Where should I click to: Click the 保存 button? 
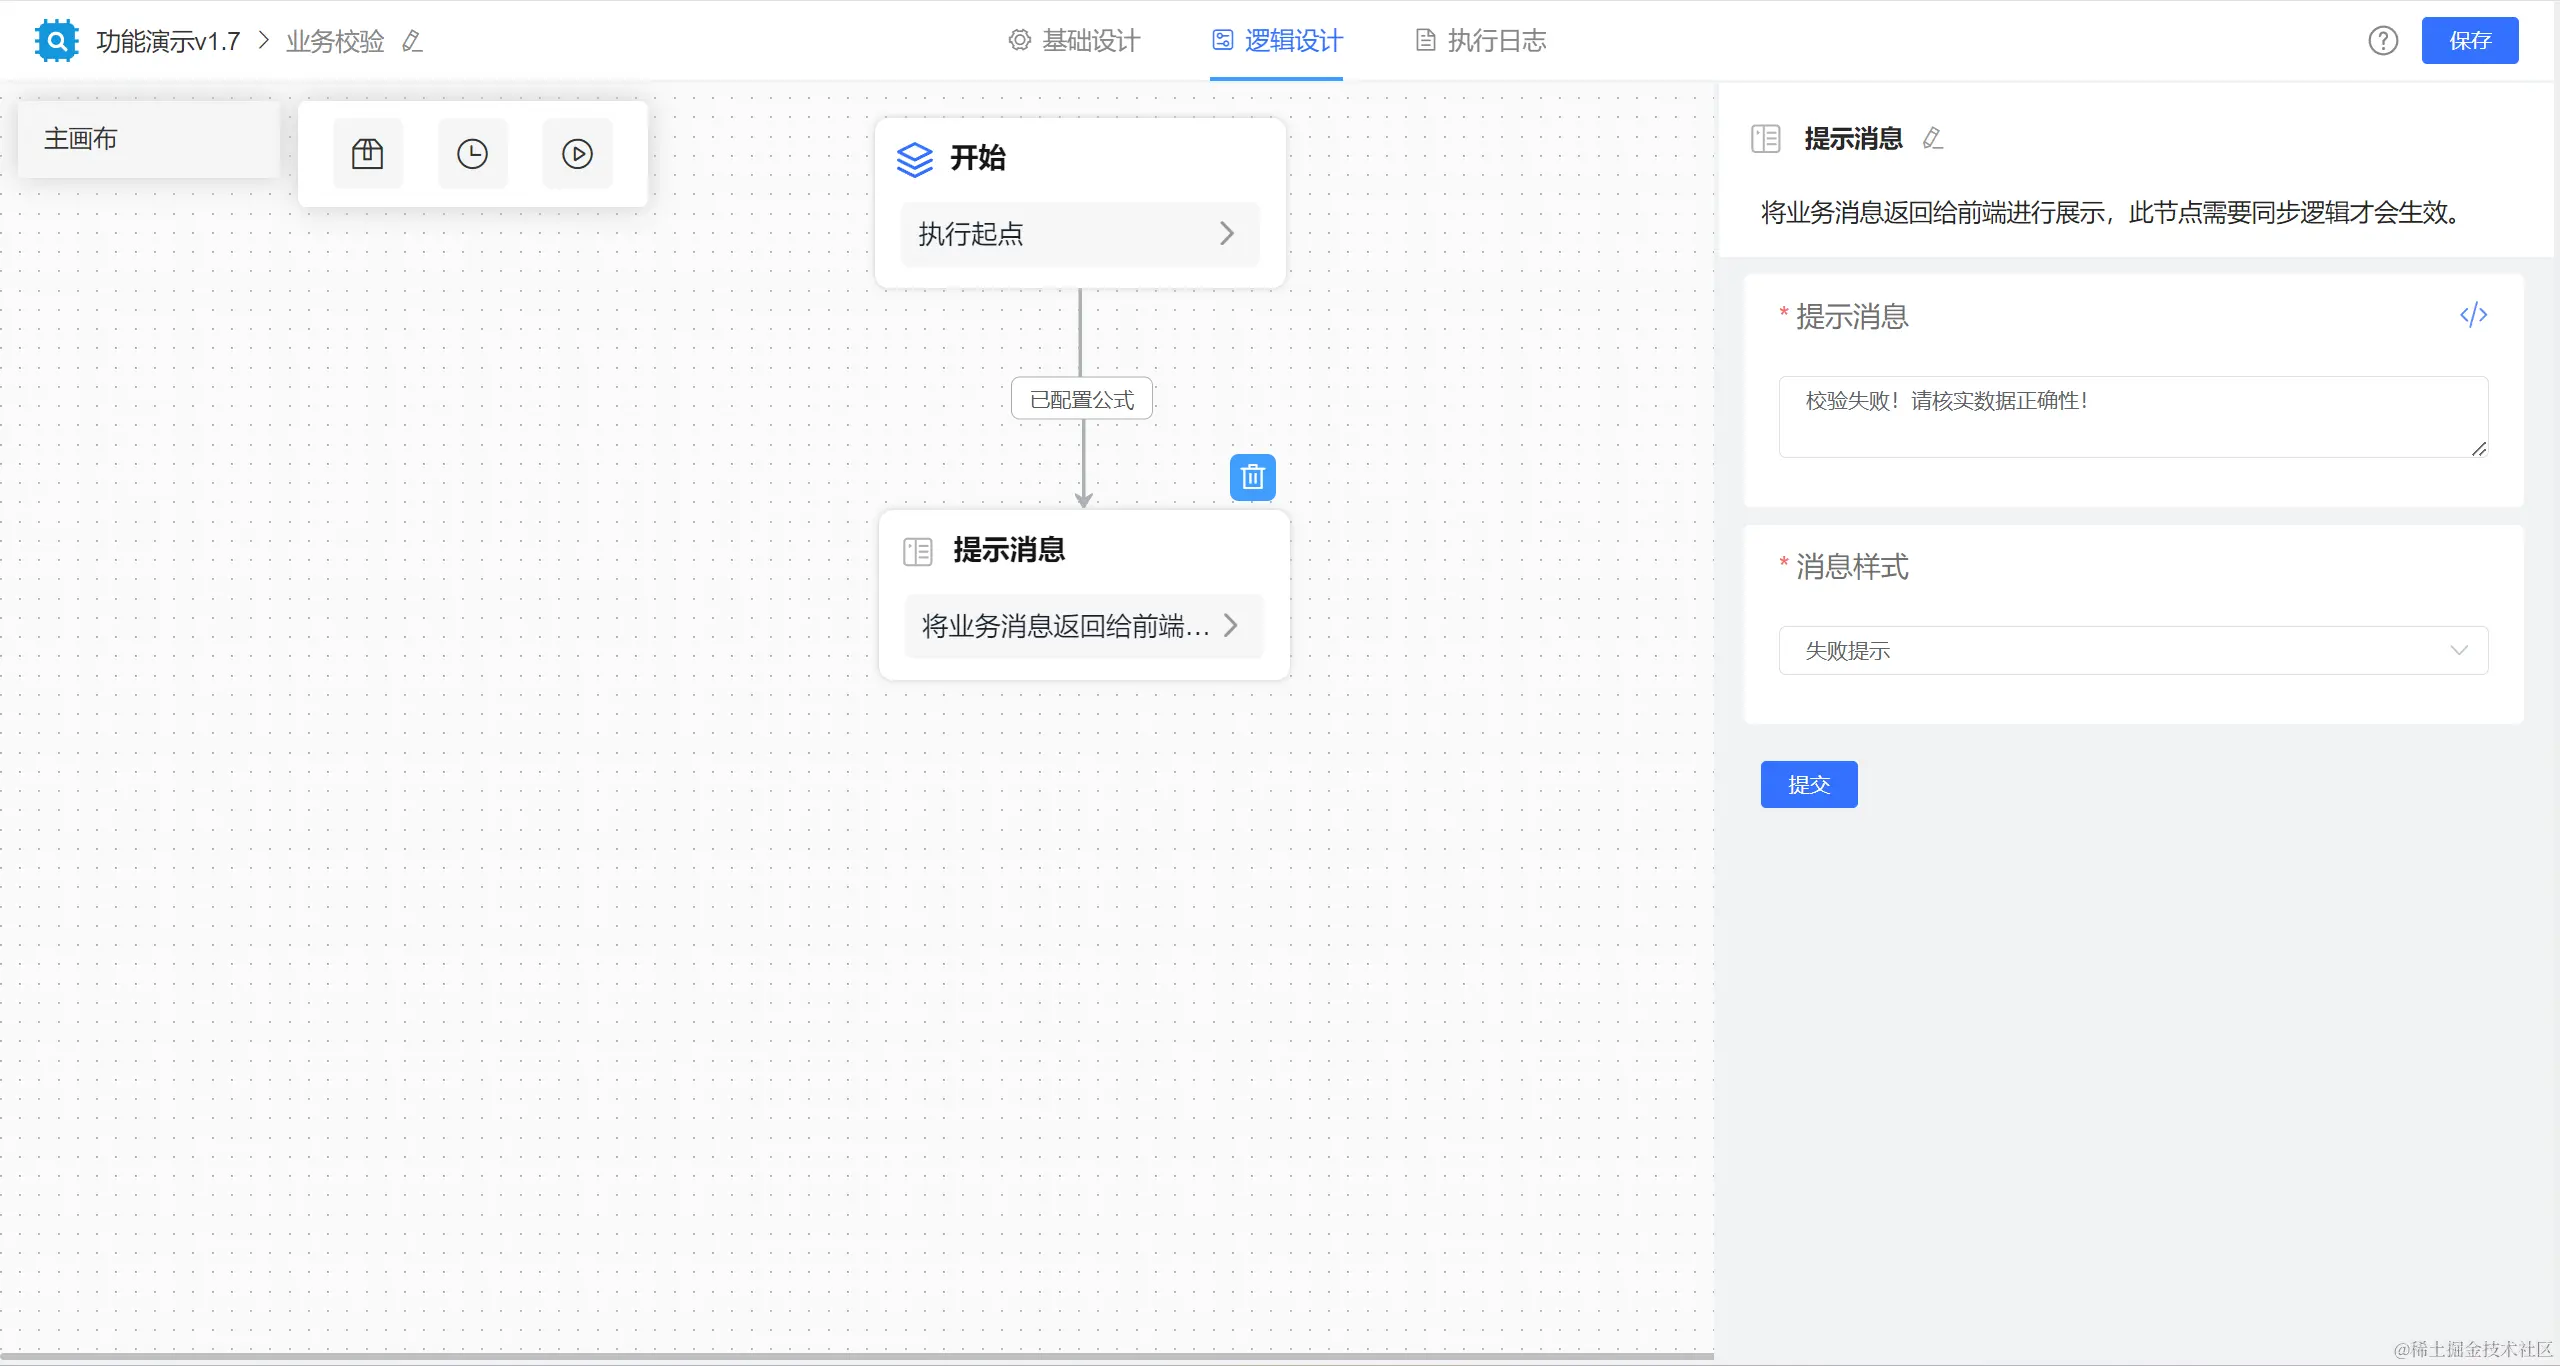(x=2469, y=41)
